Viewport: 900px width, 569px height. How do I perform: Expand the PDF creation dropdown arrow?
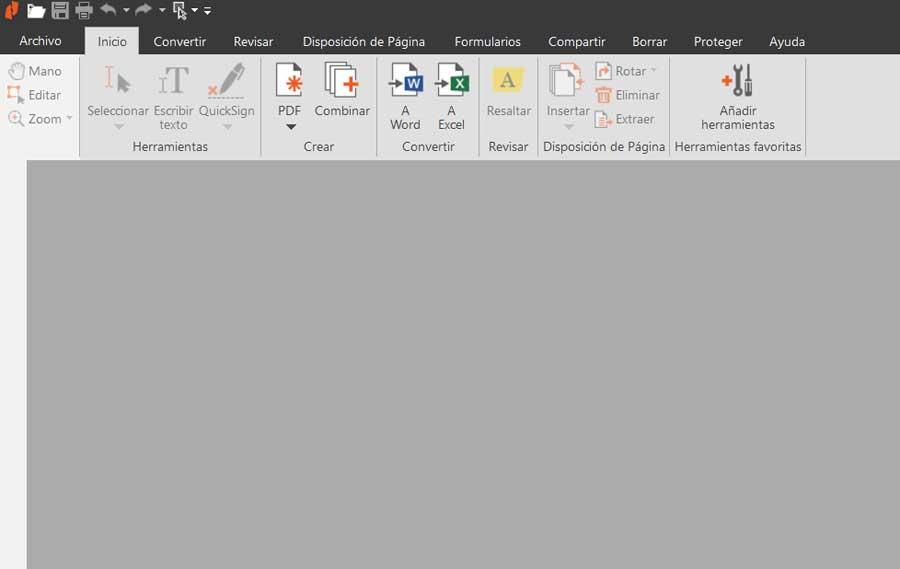291,127
